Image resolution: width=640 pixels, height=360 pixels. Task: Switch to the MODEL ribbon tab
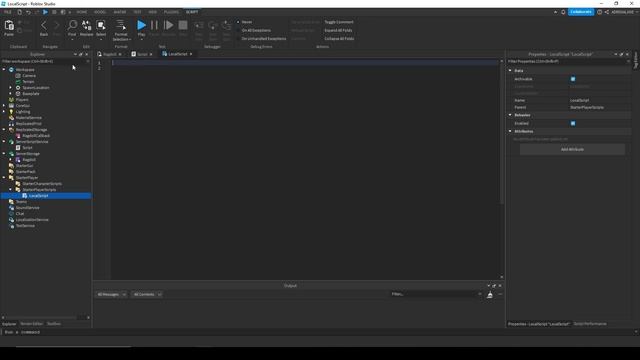(100, 12)
